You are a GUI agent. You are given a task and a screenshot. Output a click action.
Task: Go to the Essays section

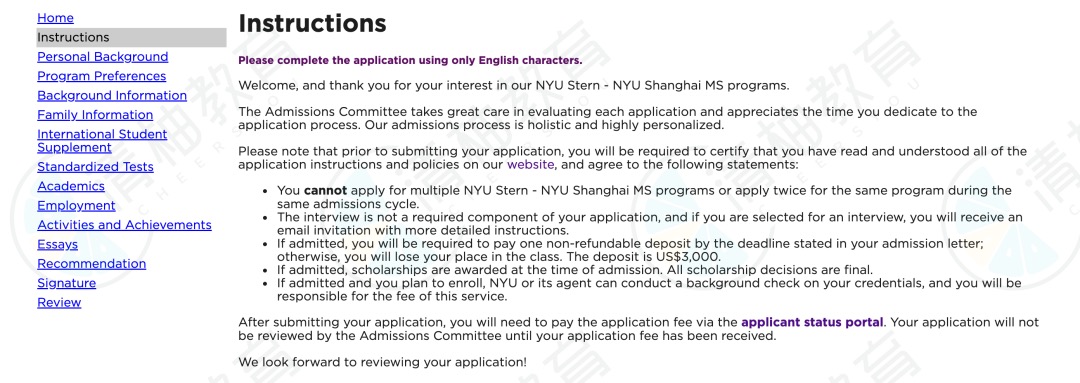tap(57, 244)
